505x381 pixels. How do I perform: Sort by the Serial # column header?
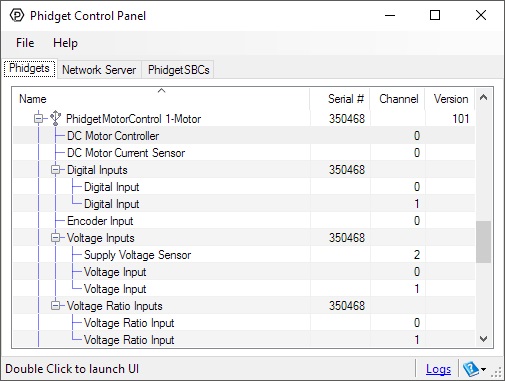coord(340,99)
